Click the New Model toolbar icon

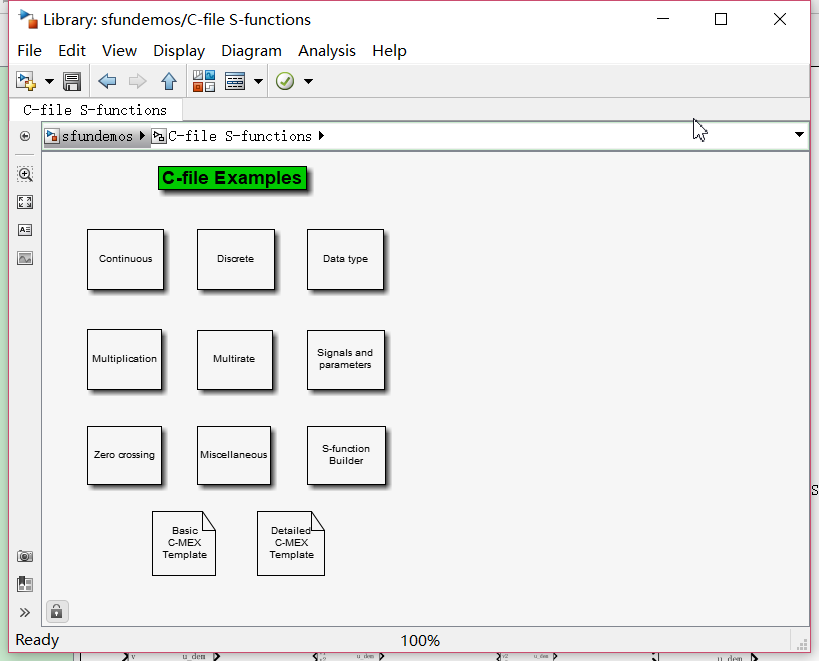pos(26,81)
